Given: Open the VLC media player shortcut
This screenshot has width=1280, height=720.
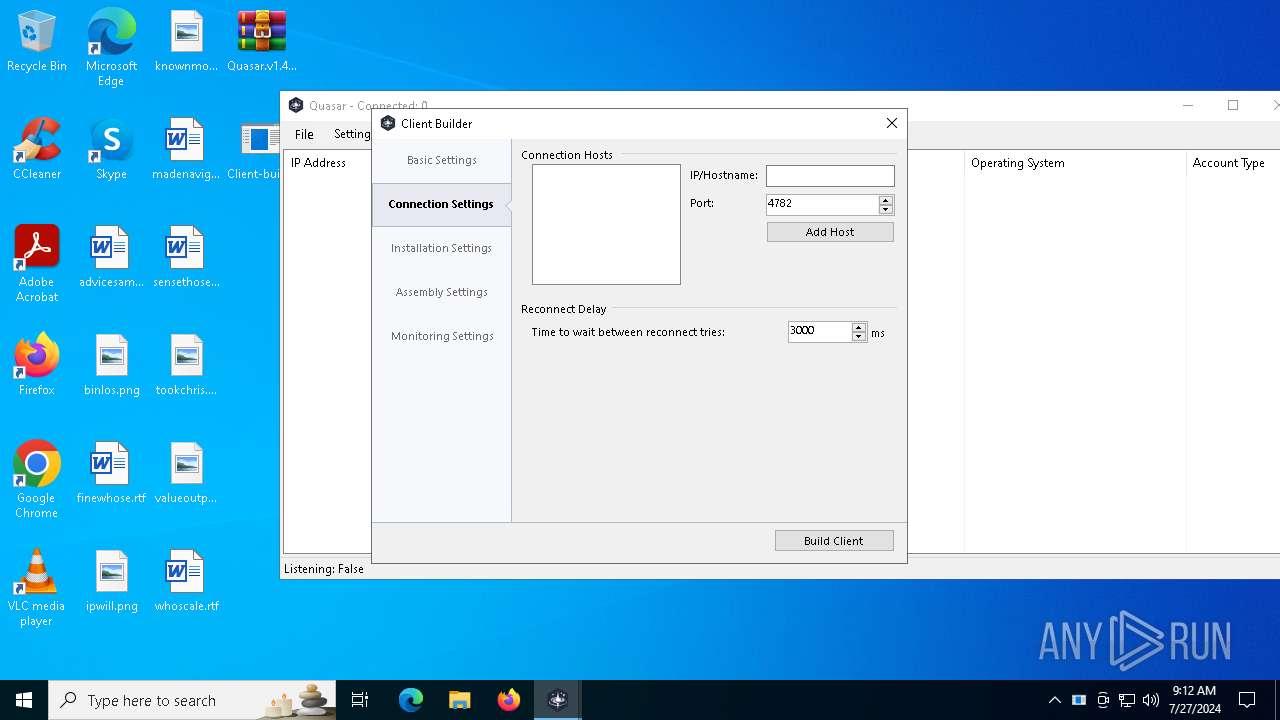Looking at the screenshot, I should coord(37,587).
